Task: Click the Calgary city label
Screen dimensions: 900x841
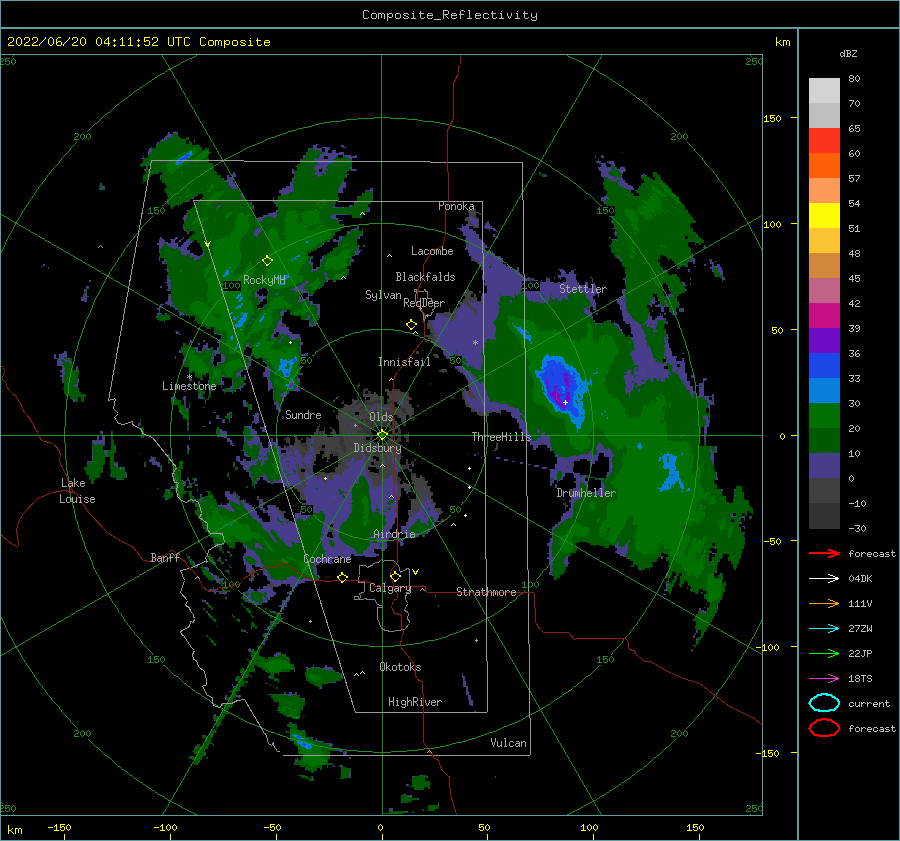Action: (x=390, y=588)
